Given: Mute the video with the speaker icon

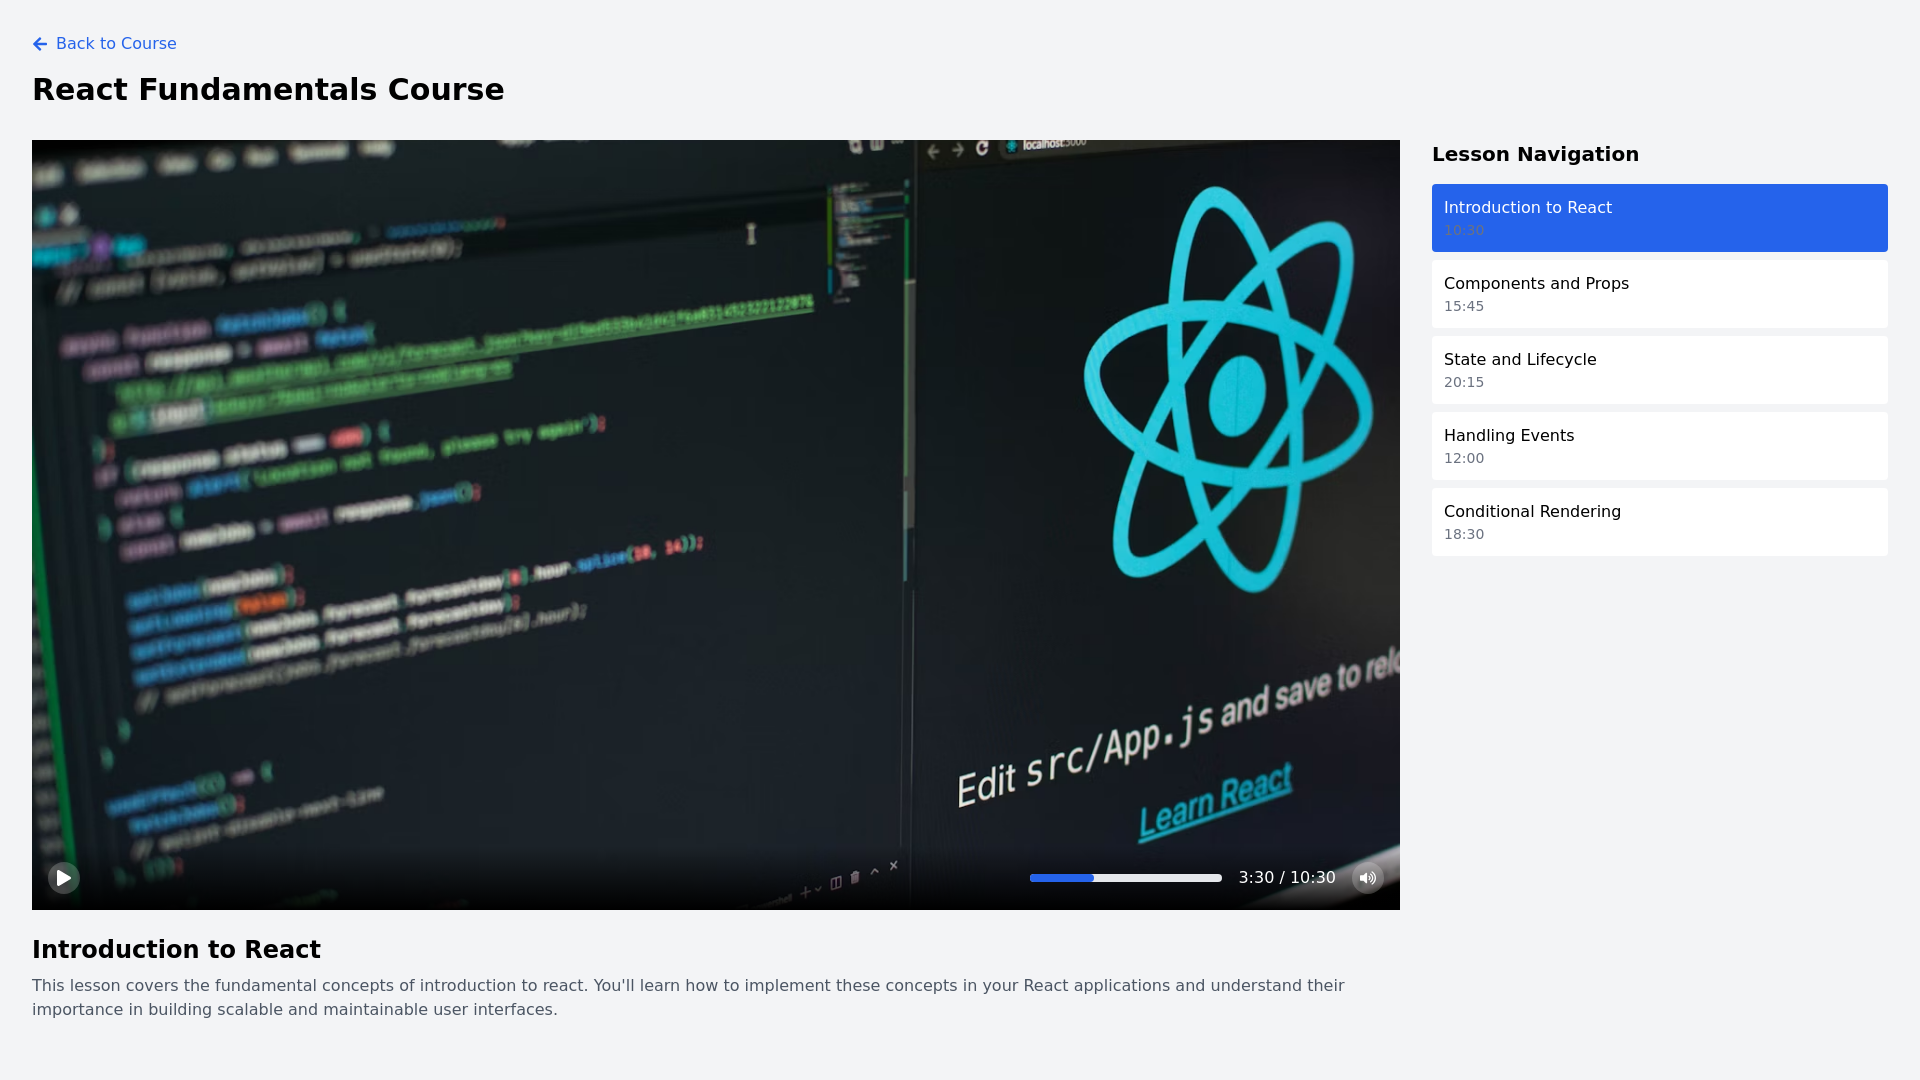Looking at the screenshot, I should (x=1367, y=878).
